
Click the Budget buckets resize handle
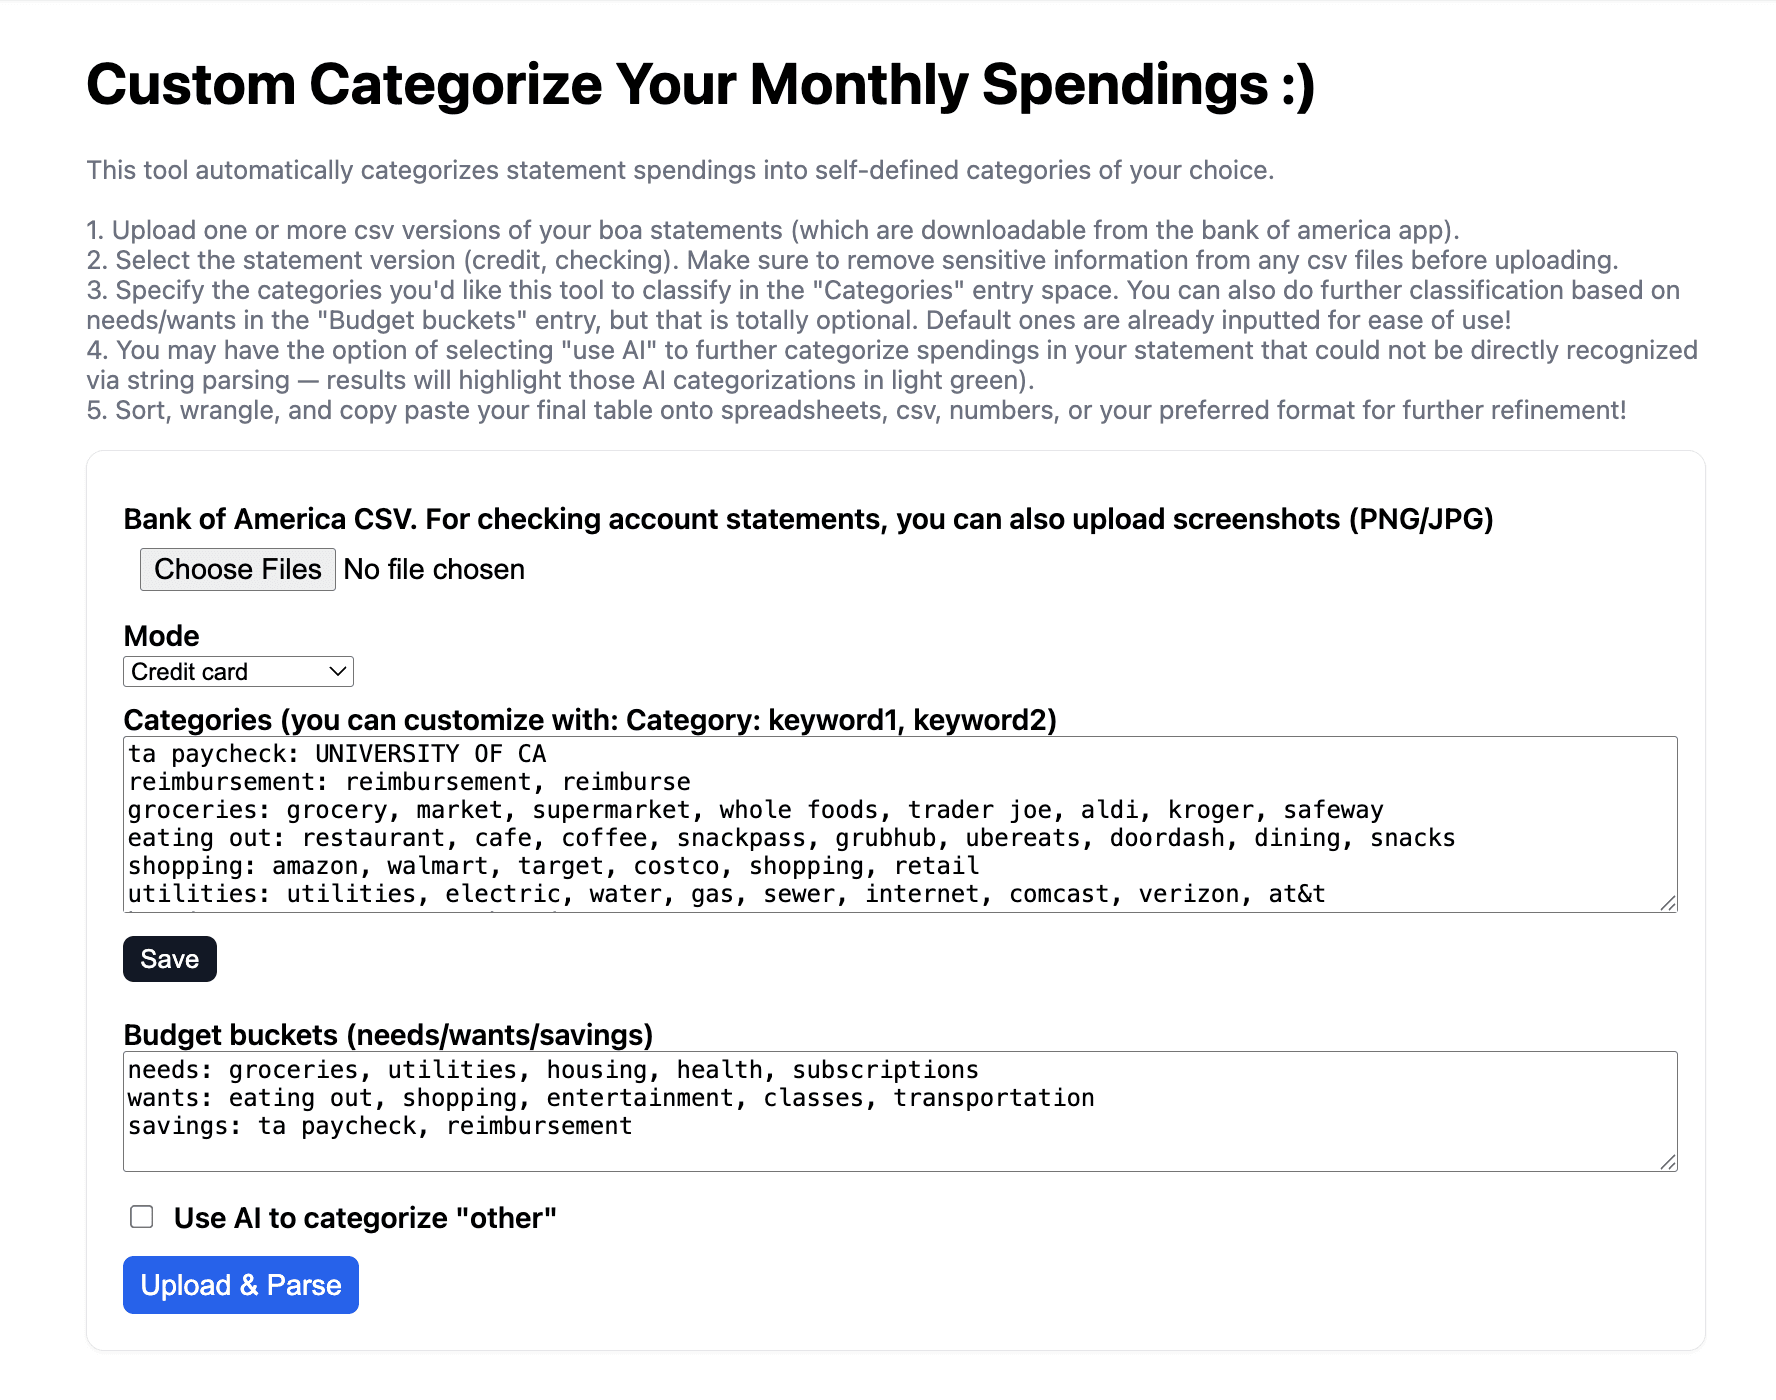[x=1666, y=1163]
